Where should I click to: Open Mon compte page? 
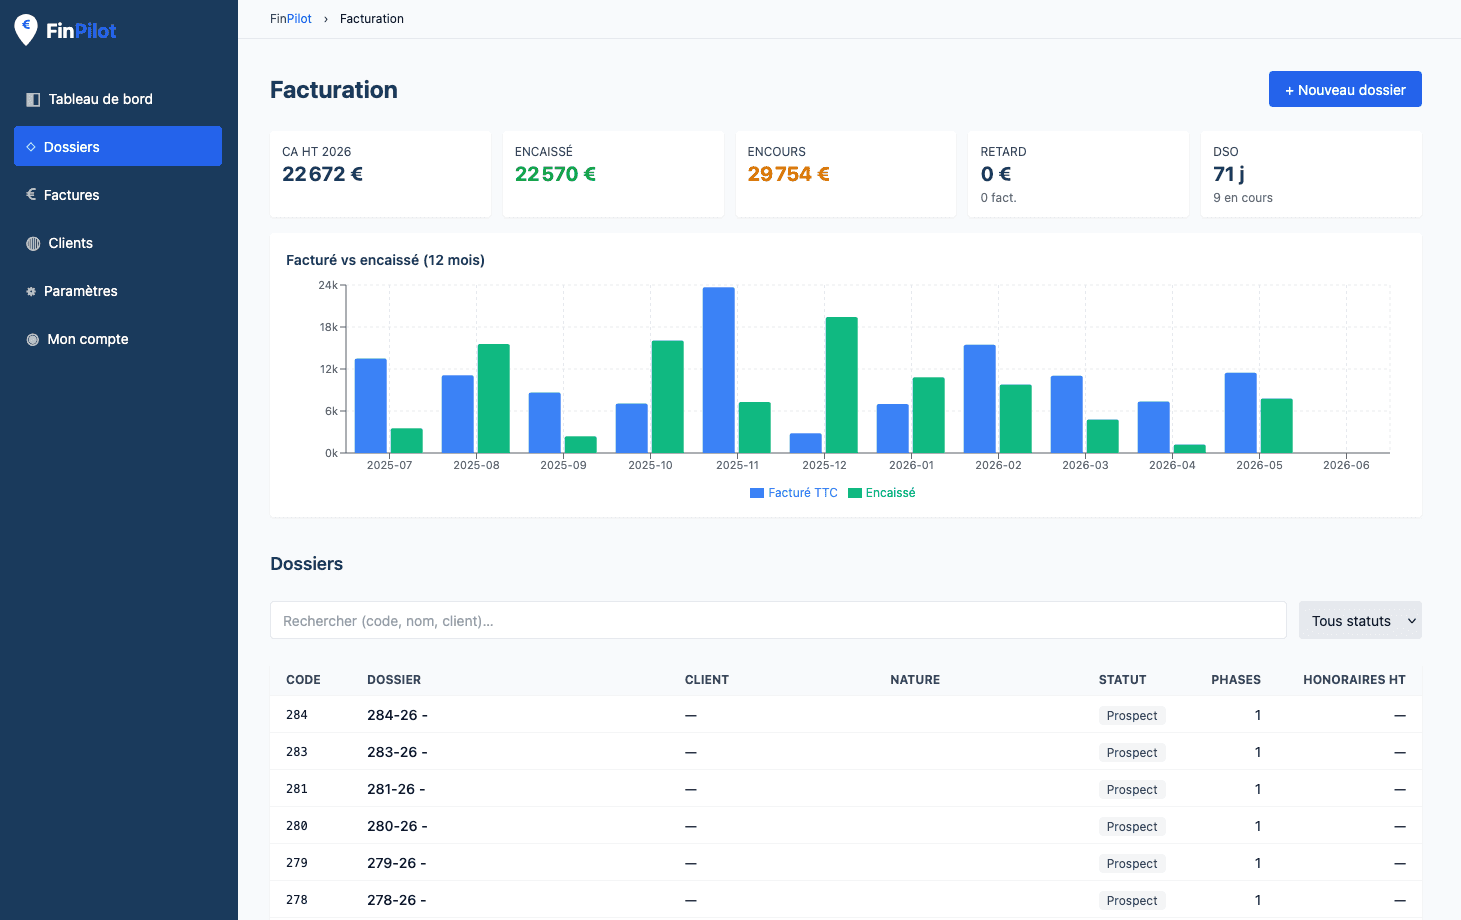[118, 339]
